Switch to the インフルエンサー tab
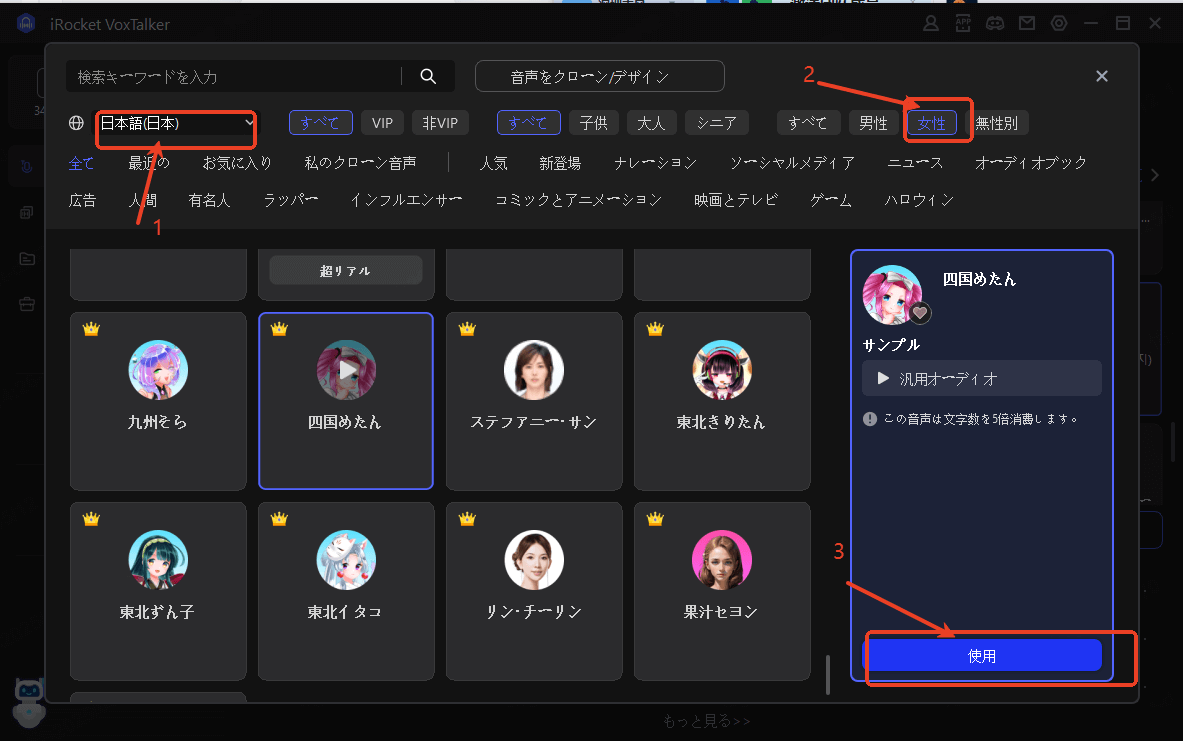Image resolution: width=1183 pixels, height=741 pixels. click(x=406, y=200)
